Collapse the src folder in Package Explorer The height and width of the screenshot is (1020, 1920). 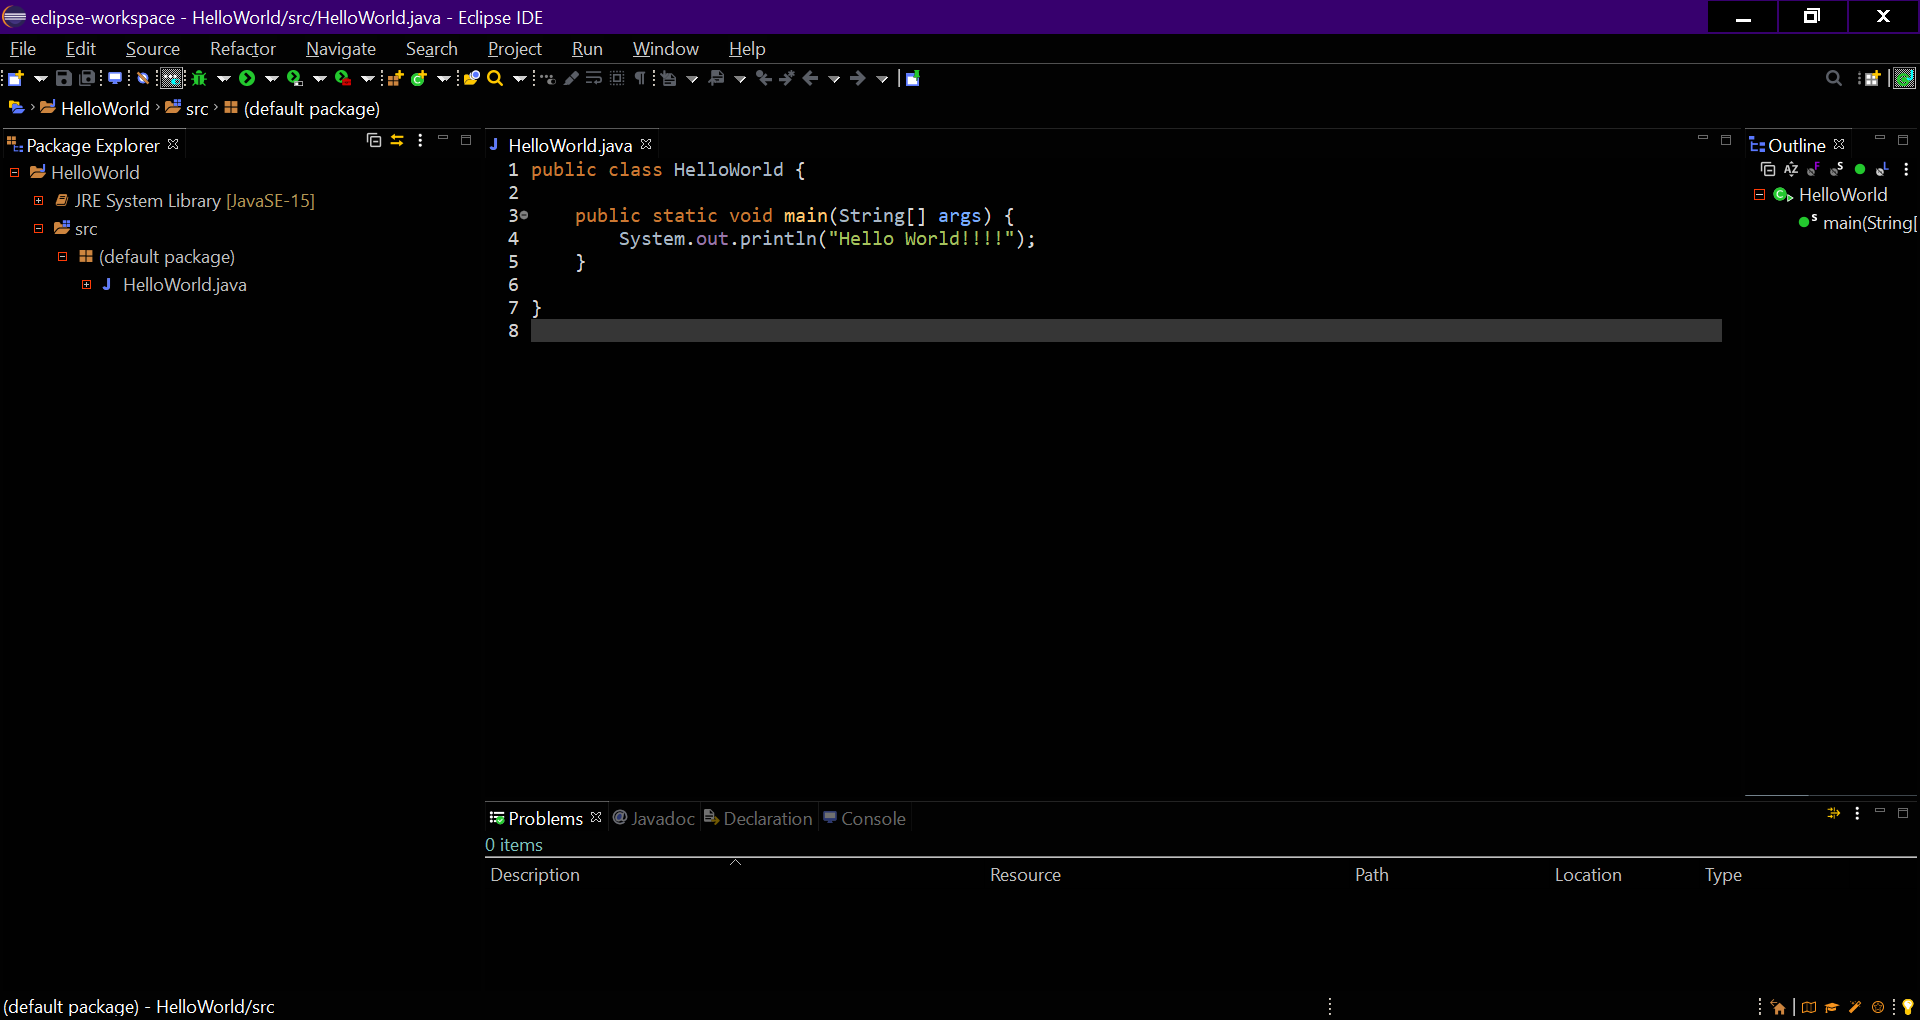(x=39, y=229)
